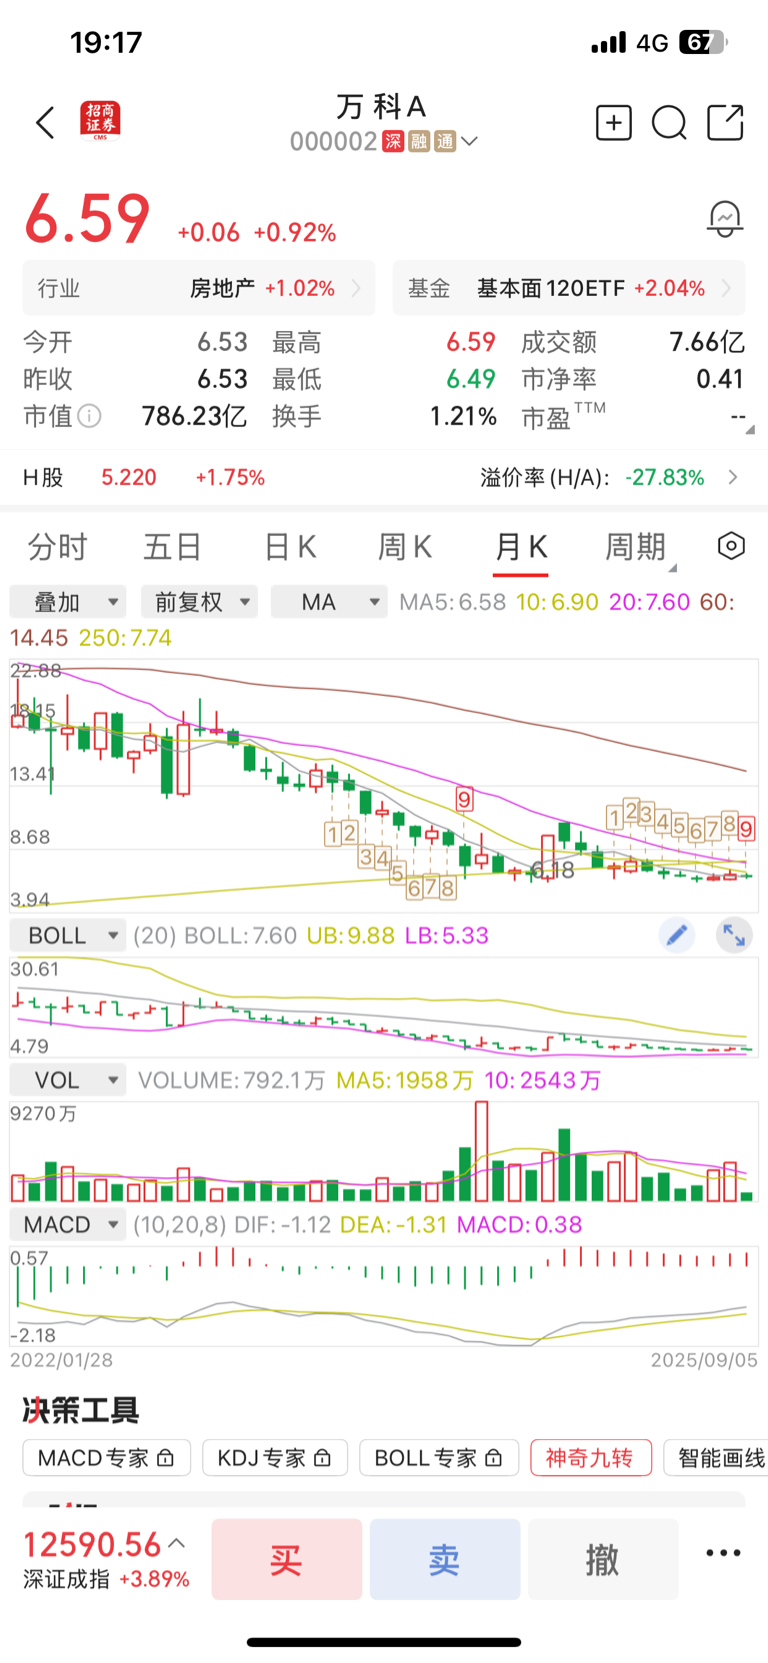Tap the 深 market badge
The image size is (768, 1663).
tap(393, 141)
